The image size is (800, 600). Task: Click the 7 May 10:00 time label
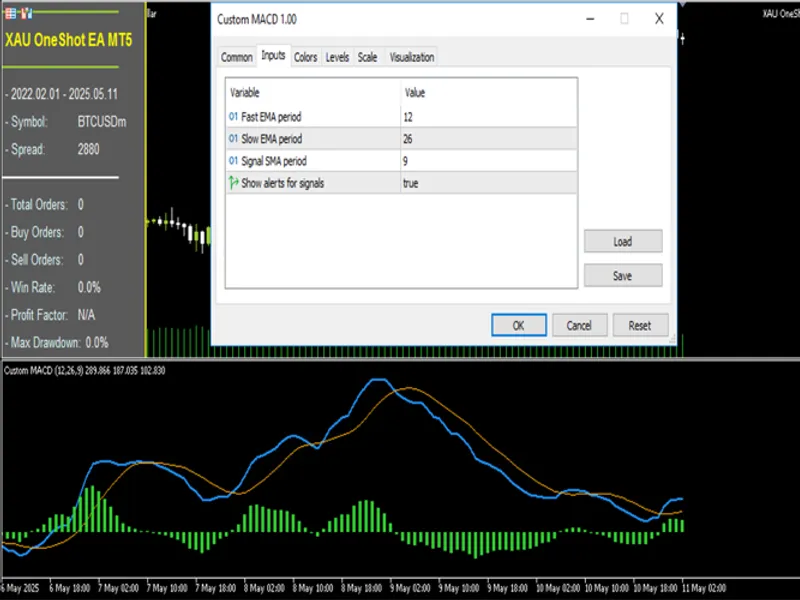[x=167, y=588]
